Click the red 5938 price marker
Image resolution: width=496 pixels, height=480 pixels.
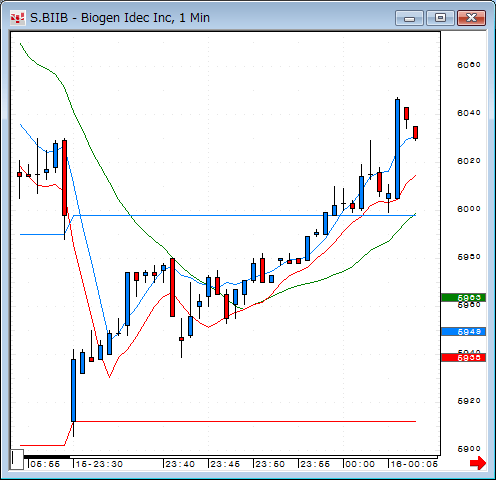click(463, 358)
